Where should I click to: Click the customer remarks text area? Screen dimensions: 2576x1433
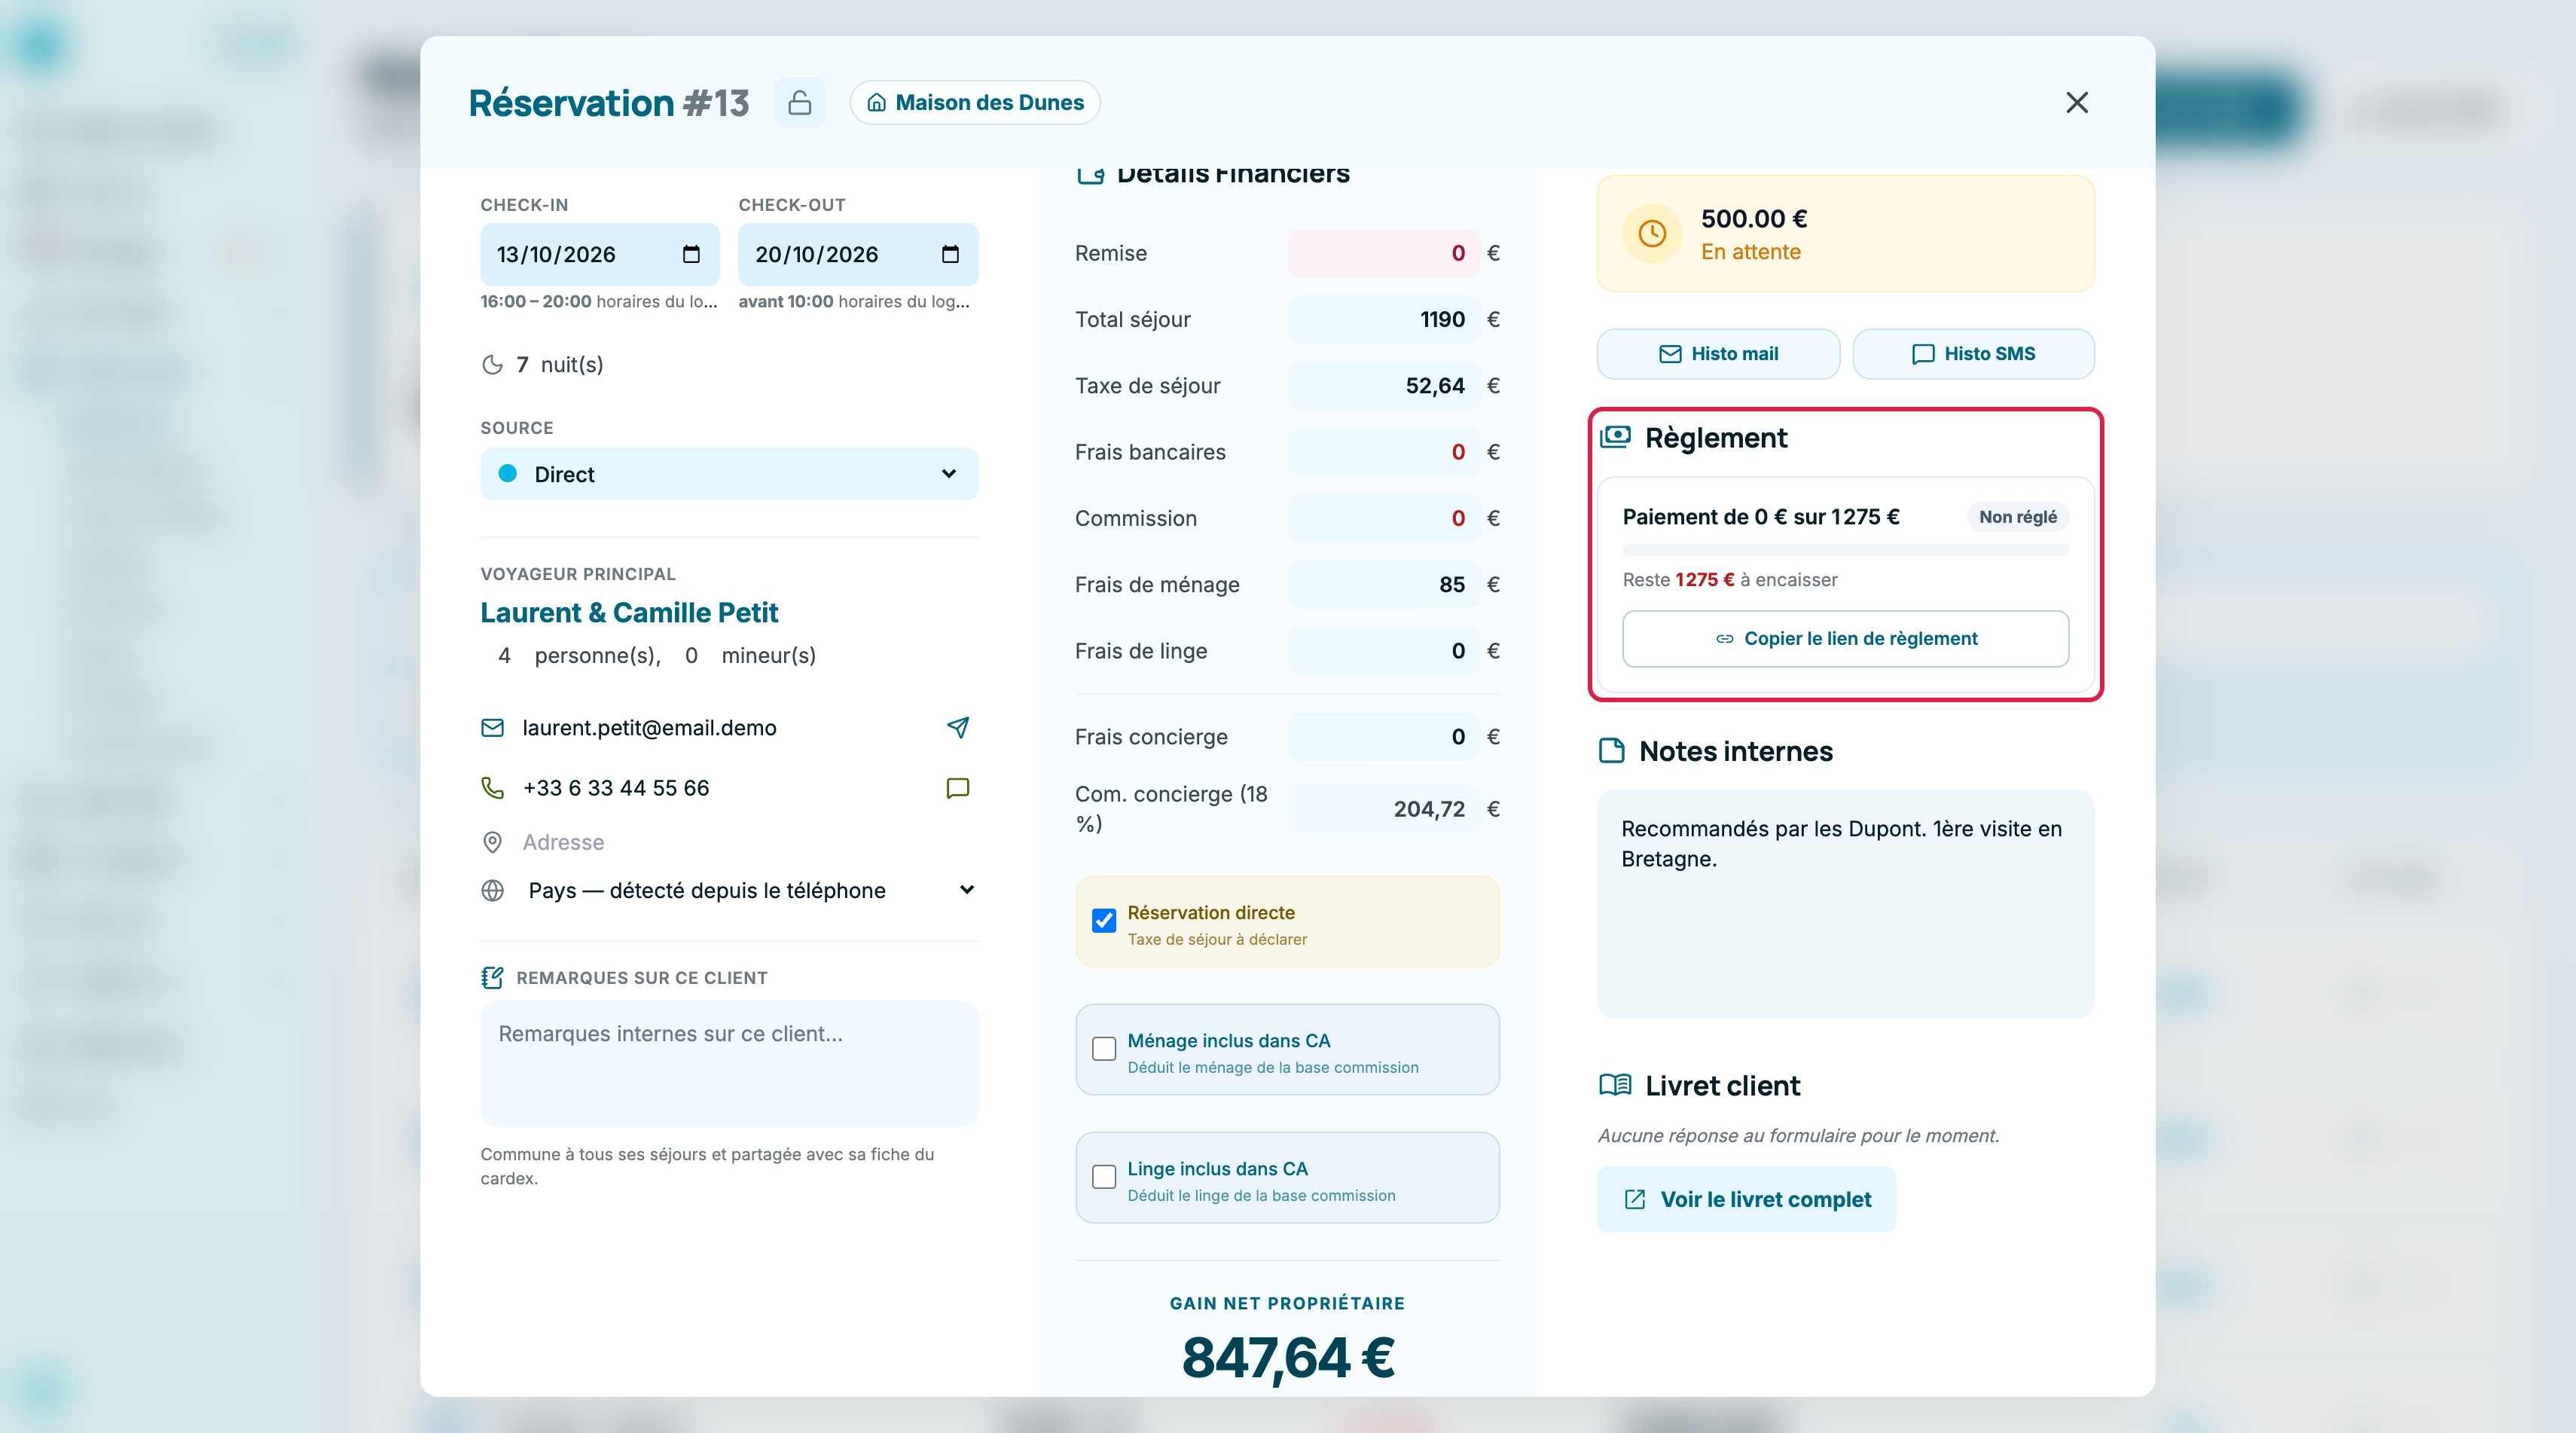click(x=729, y=1063)
